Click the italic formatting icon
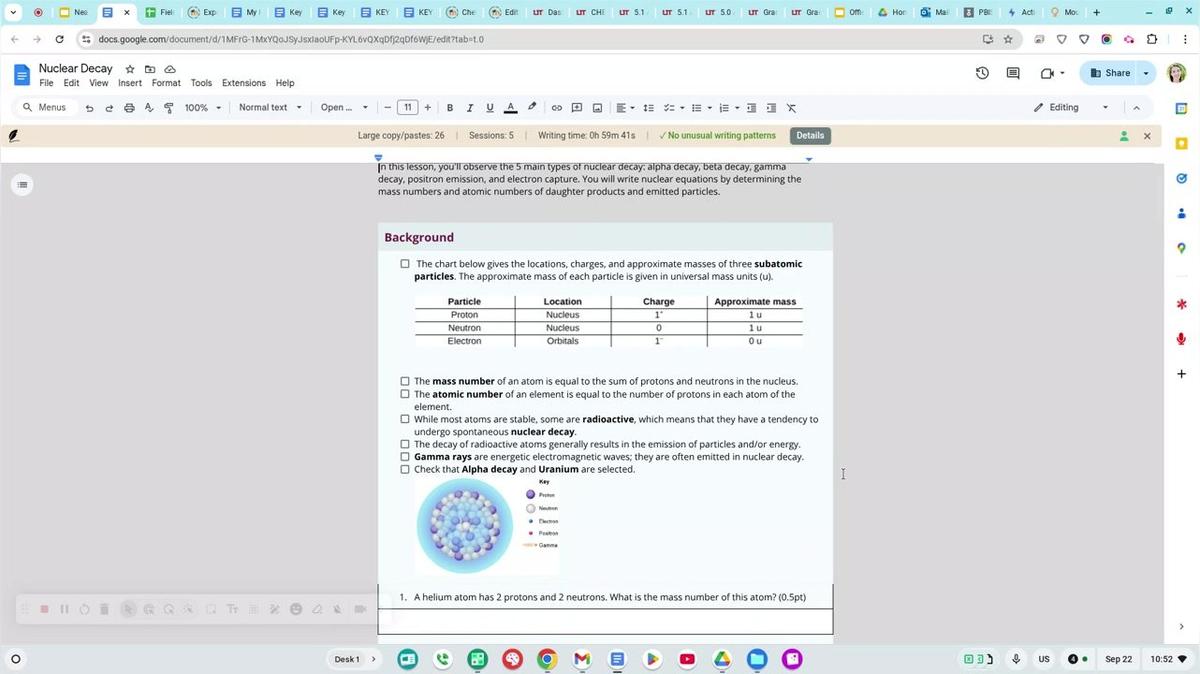The image size is (1200, 674). tap(469, 108)
